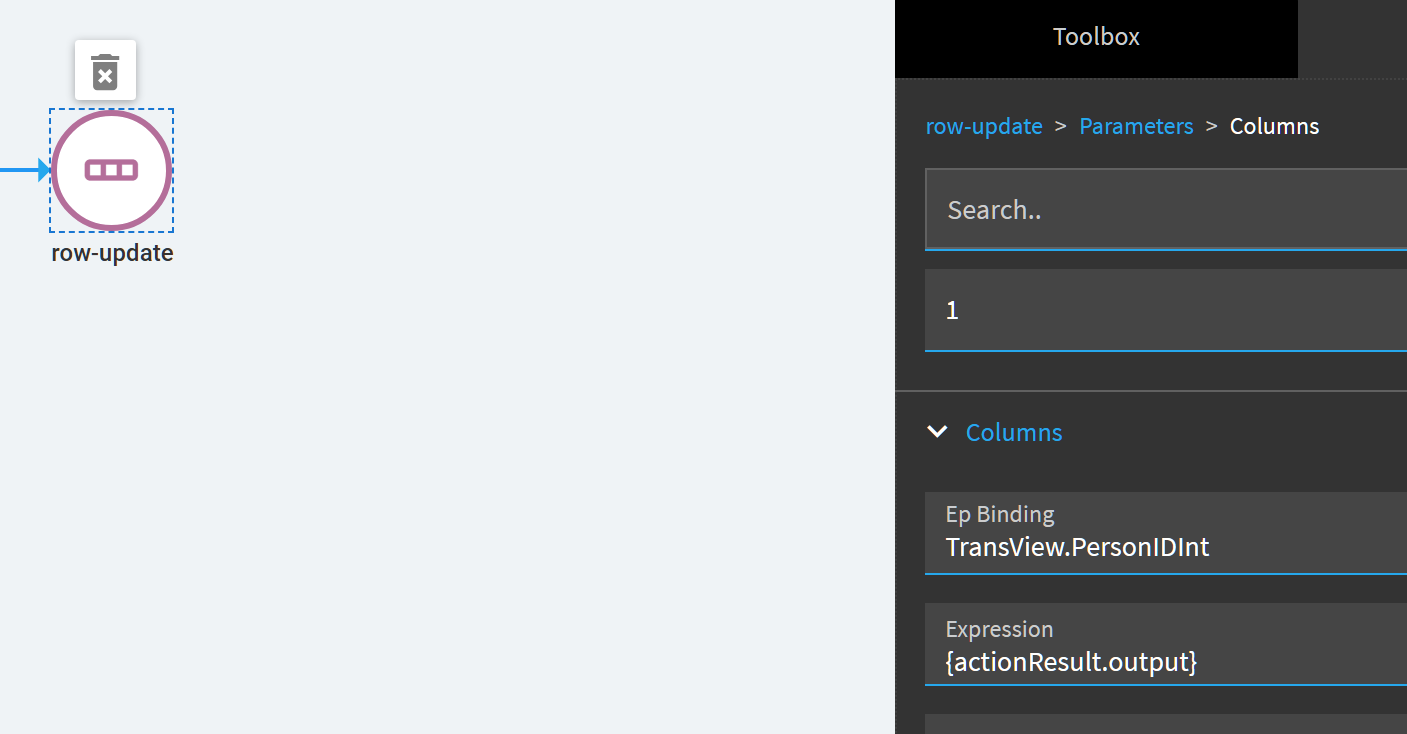Focus the Search.. input field

(x=1166, y=209)
